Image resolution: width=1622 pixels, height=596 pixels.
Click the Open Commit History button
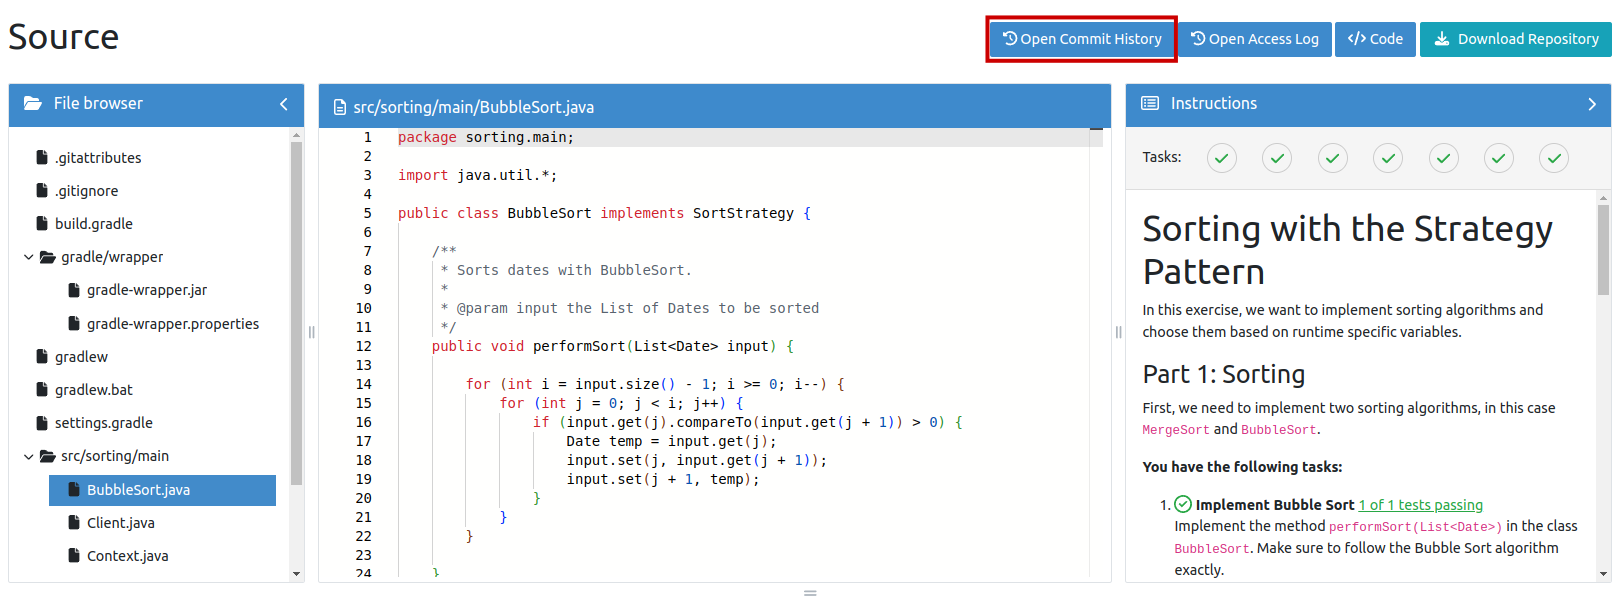(x=1081, y=39)
